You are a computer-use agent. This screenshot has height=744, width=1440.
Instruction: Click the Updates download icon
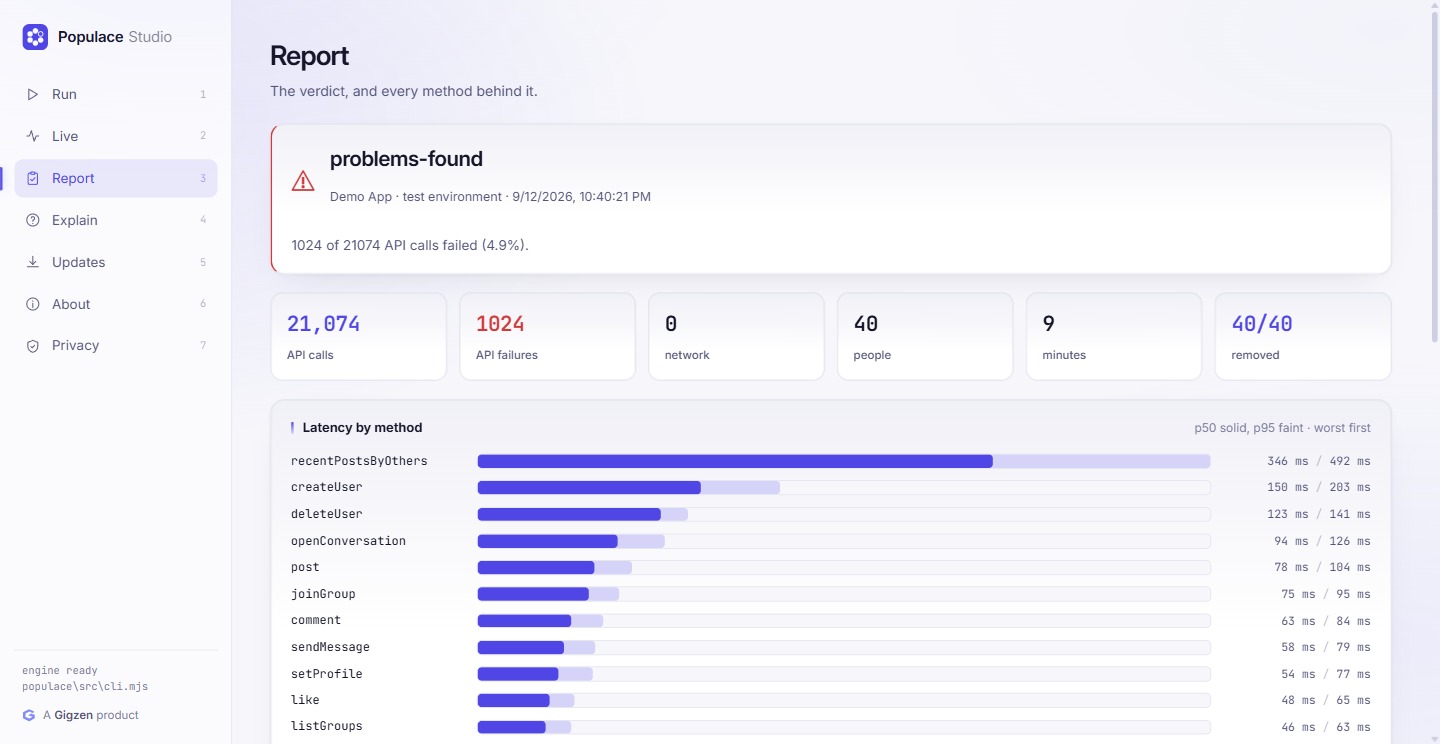pyautogui.click(x=33, y=262)
